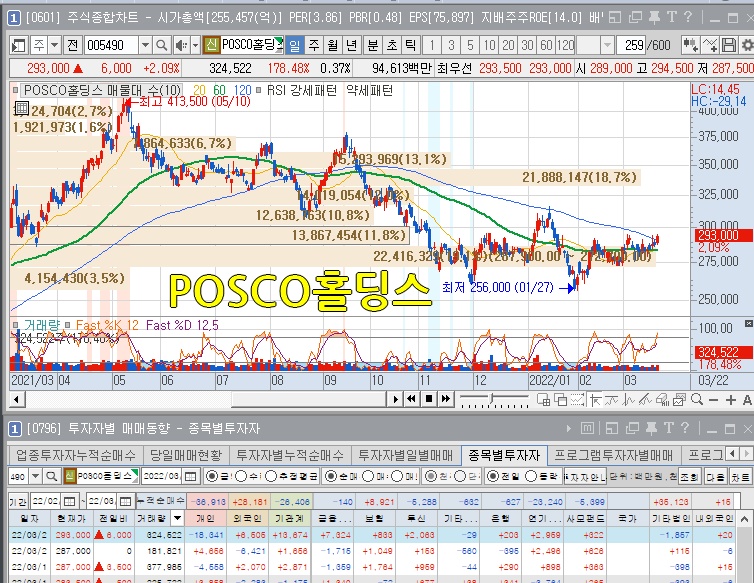The width and height of the screenshot is (754, 583).
Task: Click the chart scrollbar left arrow
Action: click(x=17, y=399)
